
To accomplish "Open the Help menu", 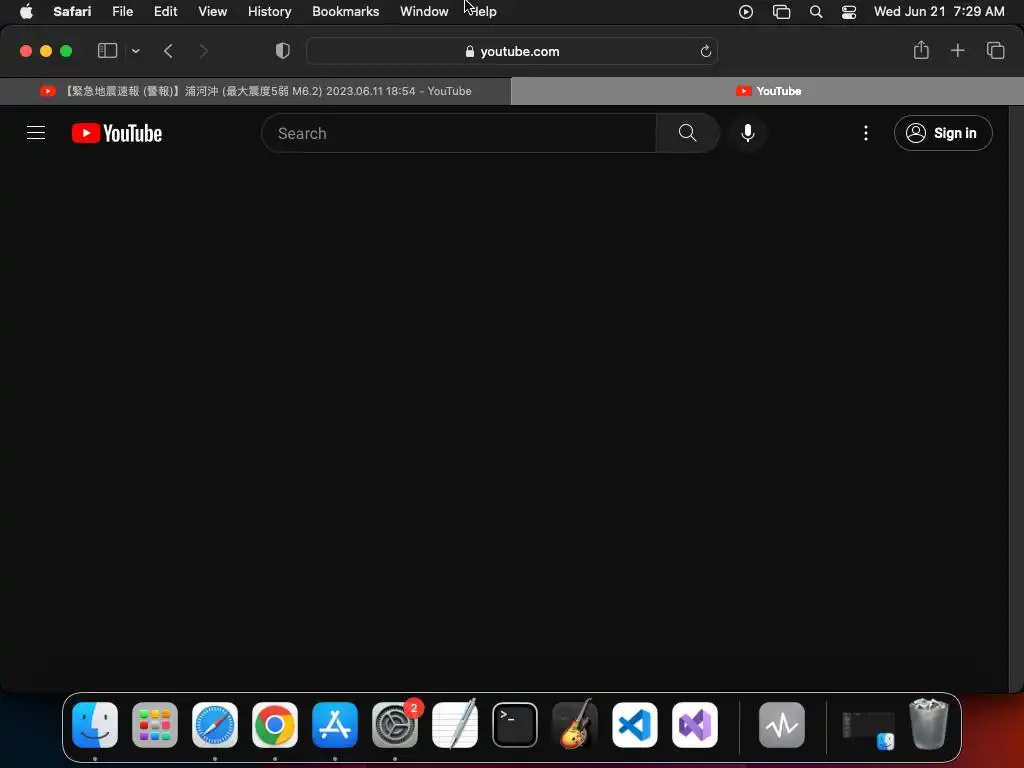I will tap(483, 11).
